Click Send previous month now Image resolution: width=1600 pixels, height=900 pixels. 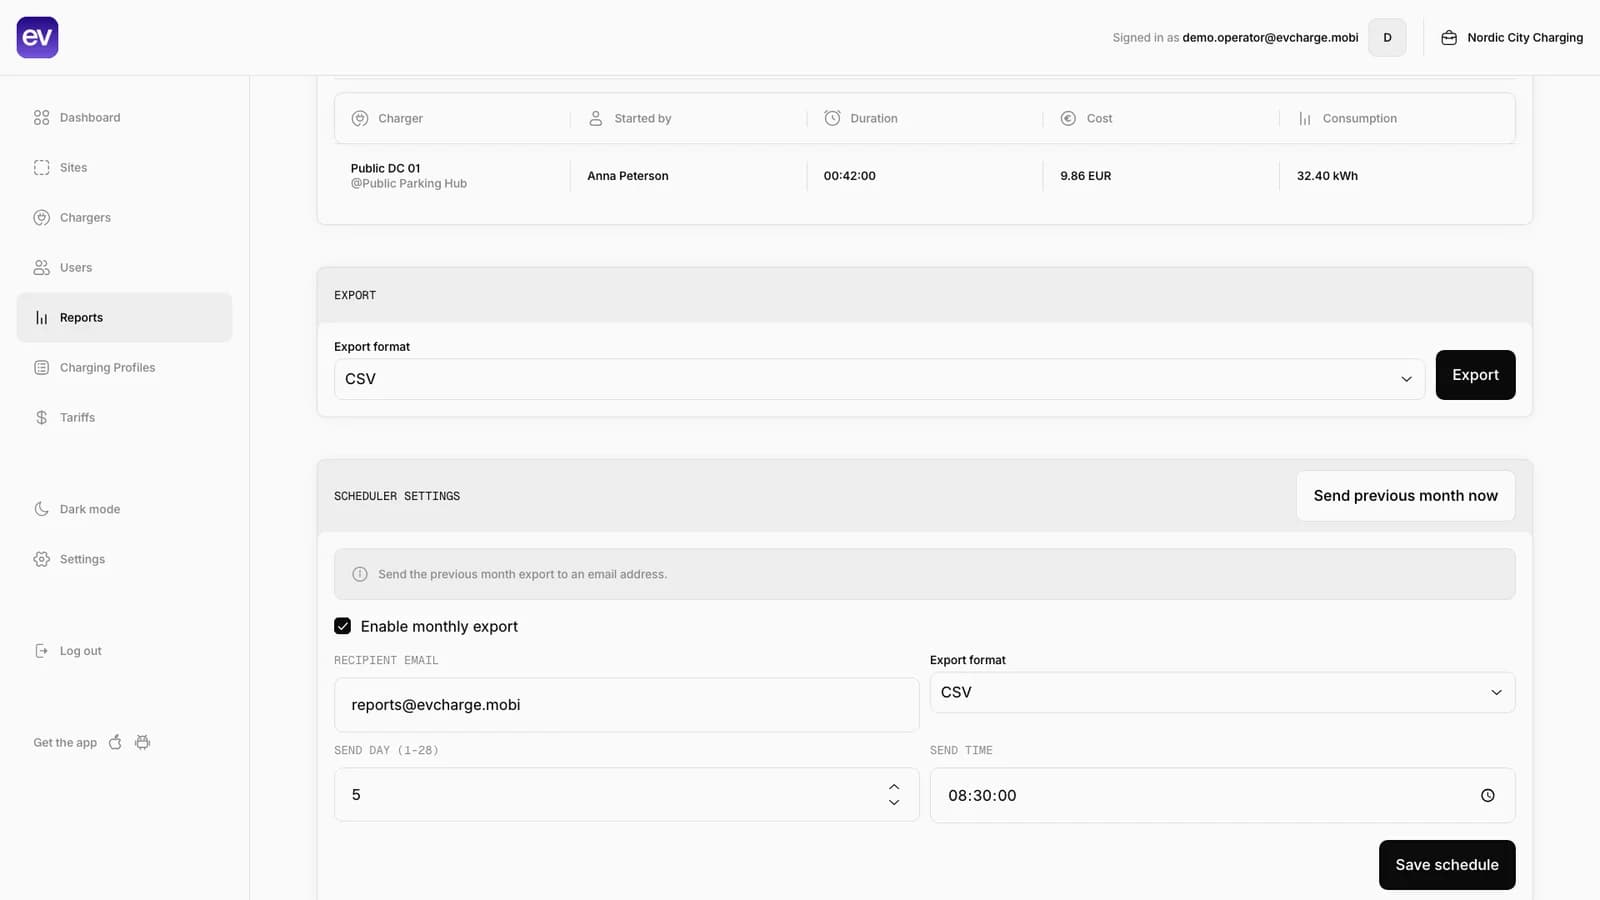(1405, 496)
